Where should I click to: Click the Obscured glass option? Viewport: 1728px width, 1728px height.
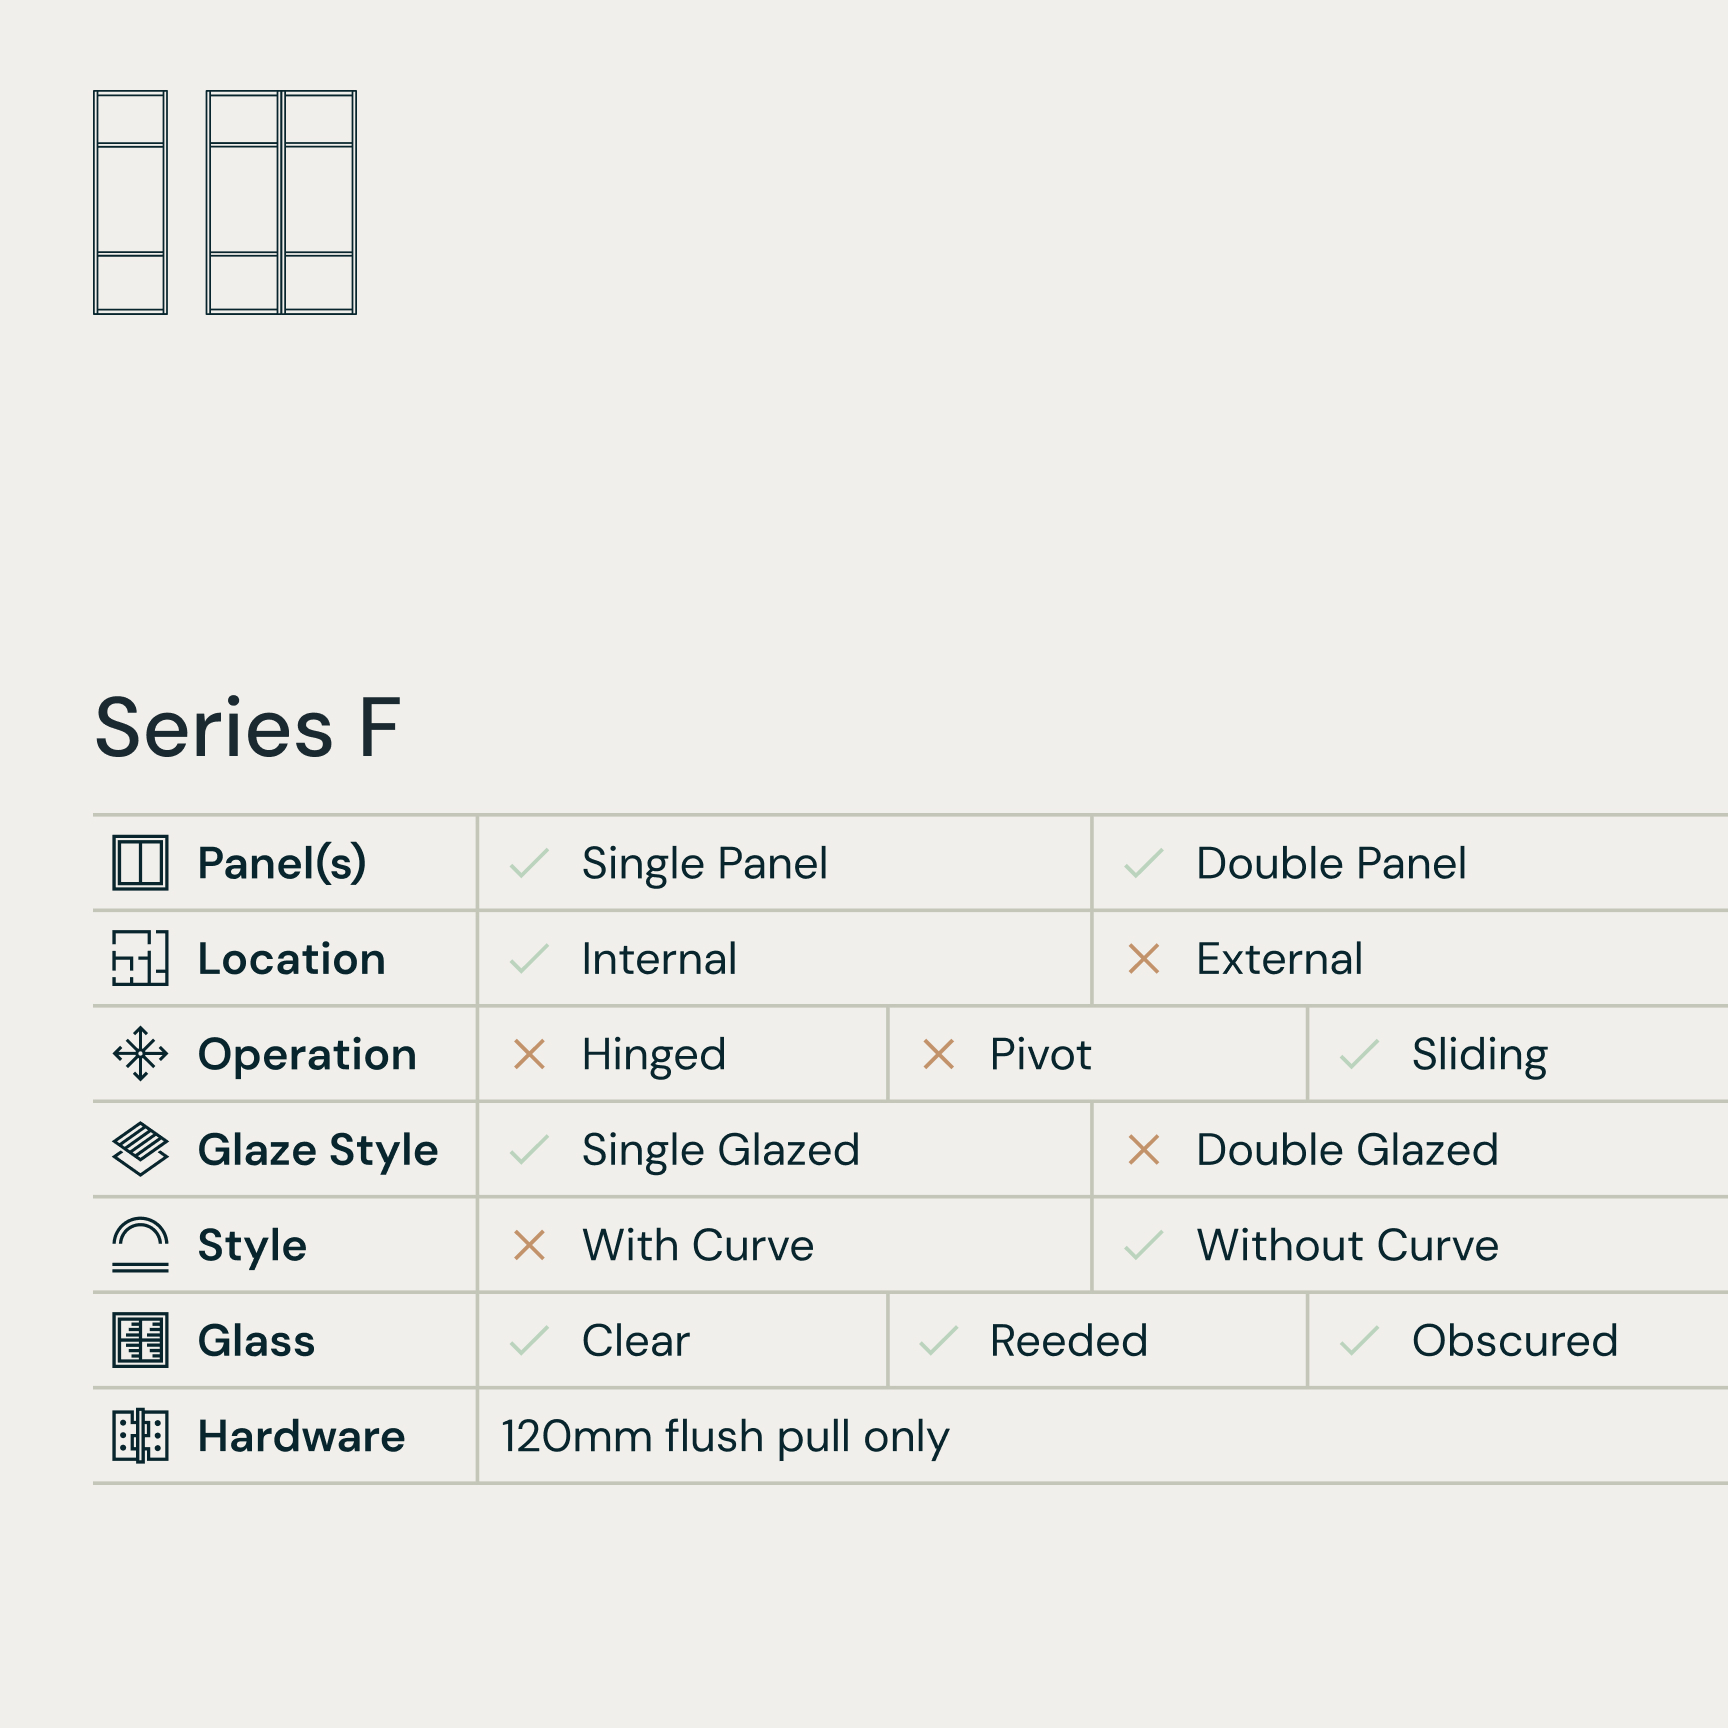(x=1514, y=1340)
